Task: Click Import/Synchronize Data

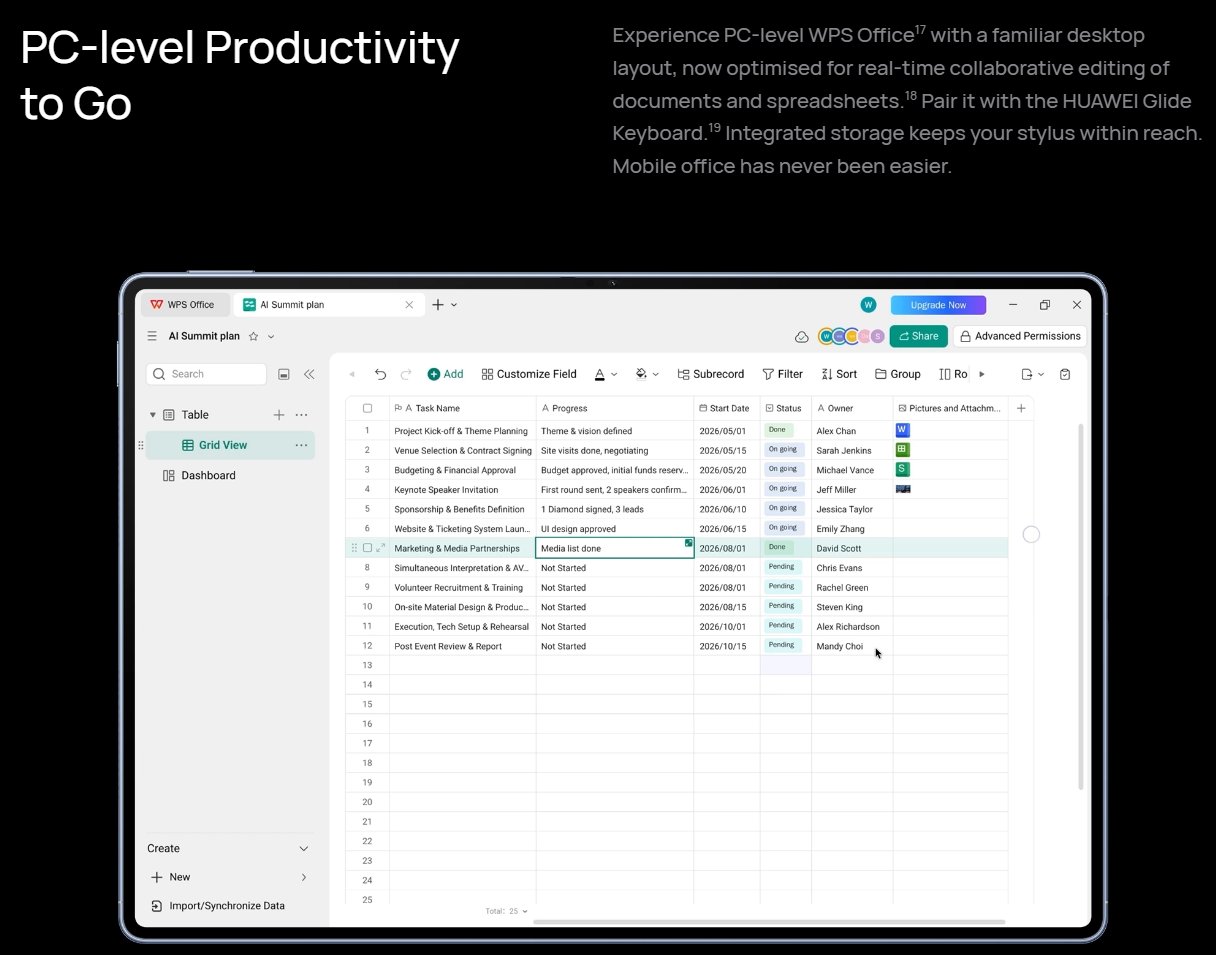Action: click(217, 906)
